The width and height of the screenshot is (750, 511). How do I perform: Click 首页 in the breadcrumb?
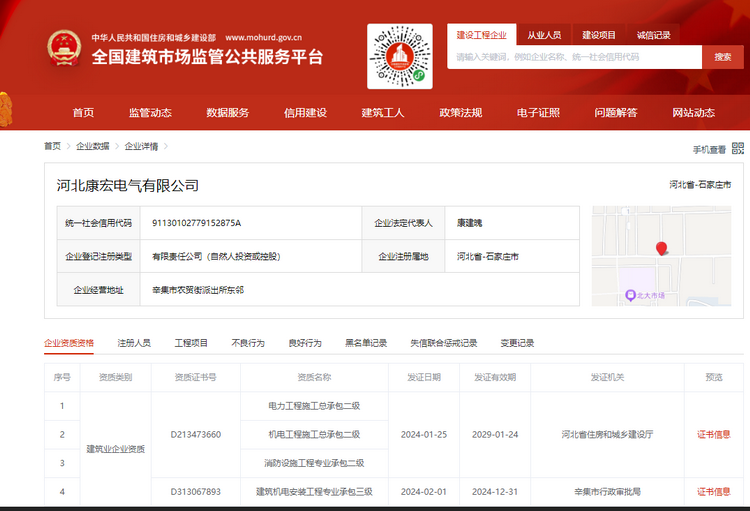(53, 146)
